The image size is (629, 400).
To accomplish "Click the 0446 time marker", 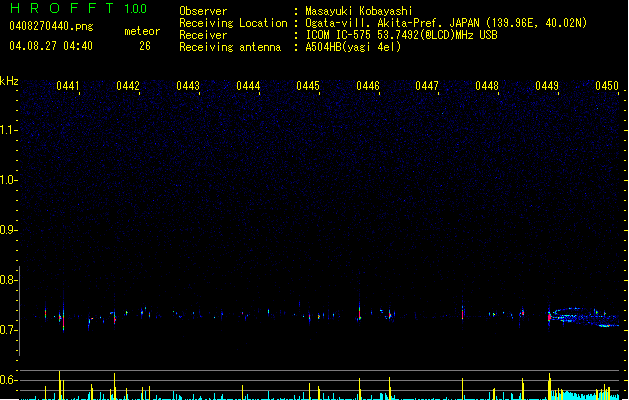I will (368, 86).
